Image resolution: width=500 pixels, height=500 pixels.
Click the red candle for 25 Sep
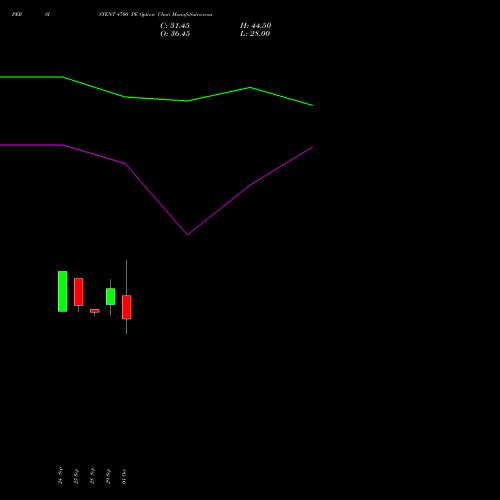(79, 292)
